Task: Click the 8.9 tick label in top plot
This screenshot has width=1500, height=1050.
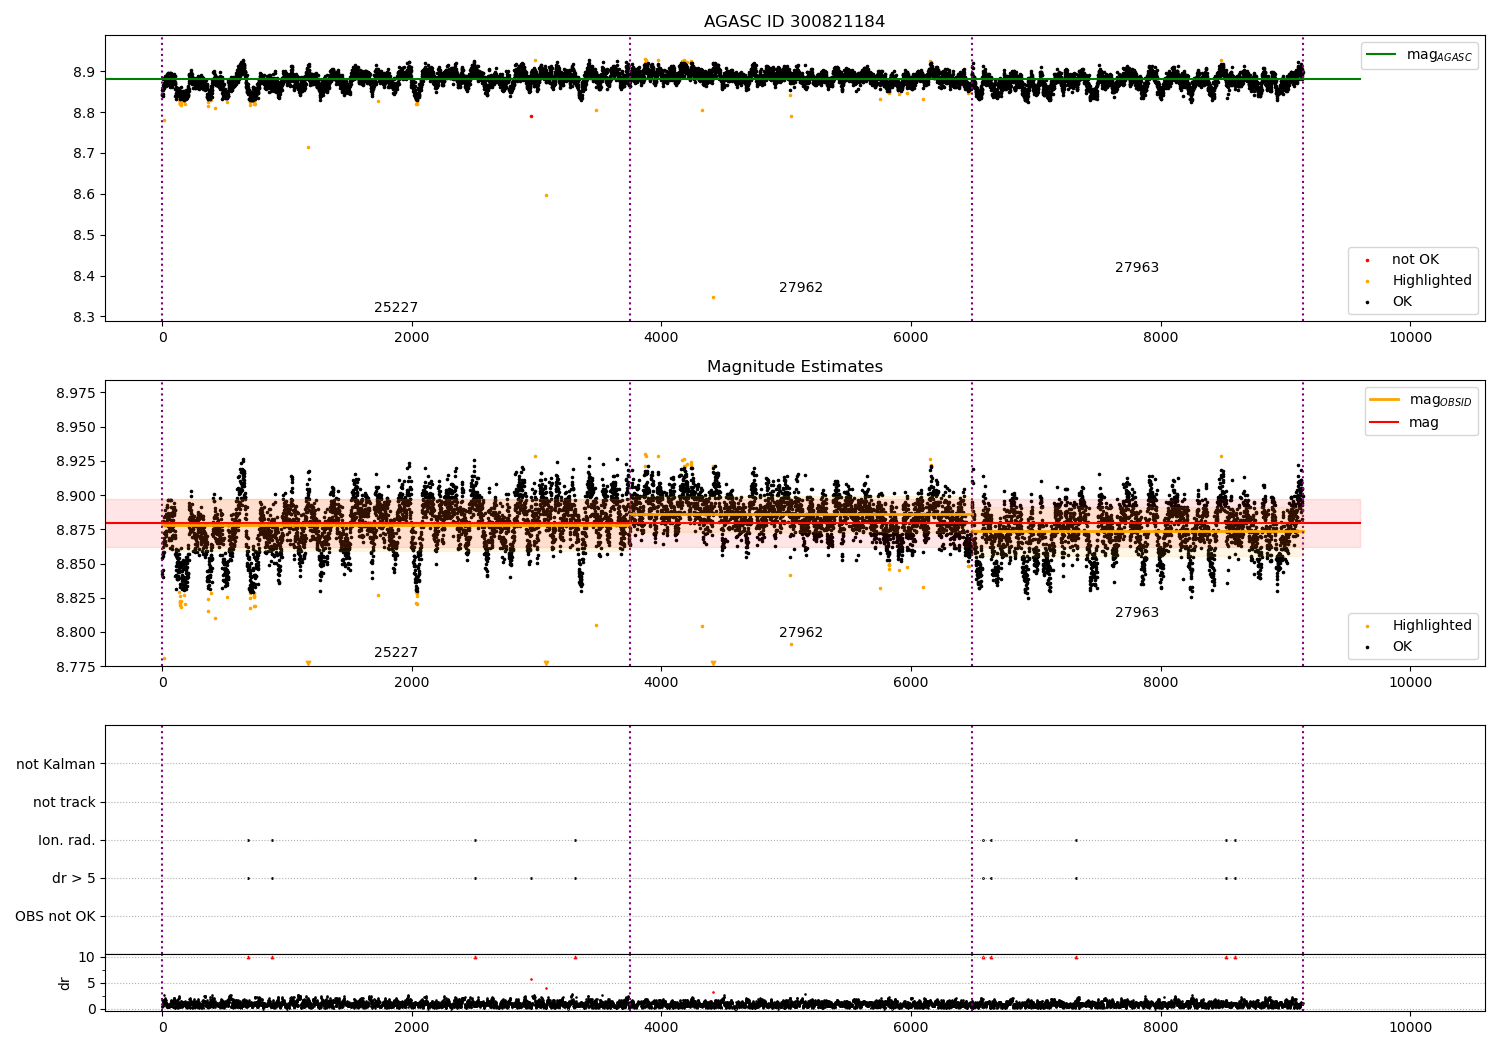Action: pyautogui.click(x=84, y=72)
